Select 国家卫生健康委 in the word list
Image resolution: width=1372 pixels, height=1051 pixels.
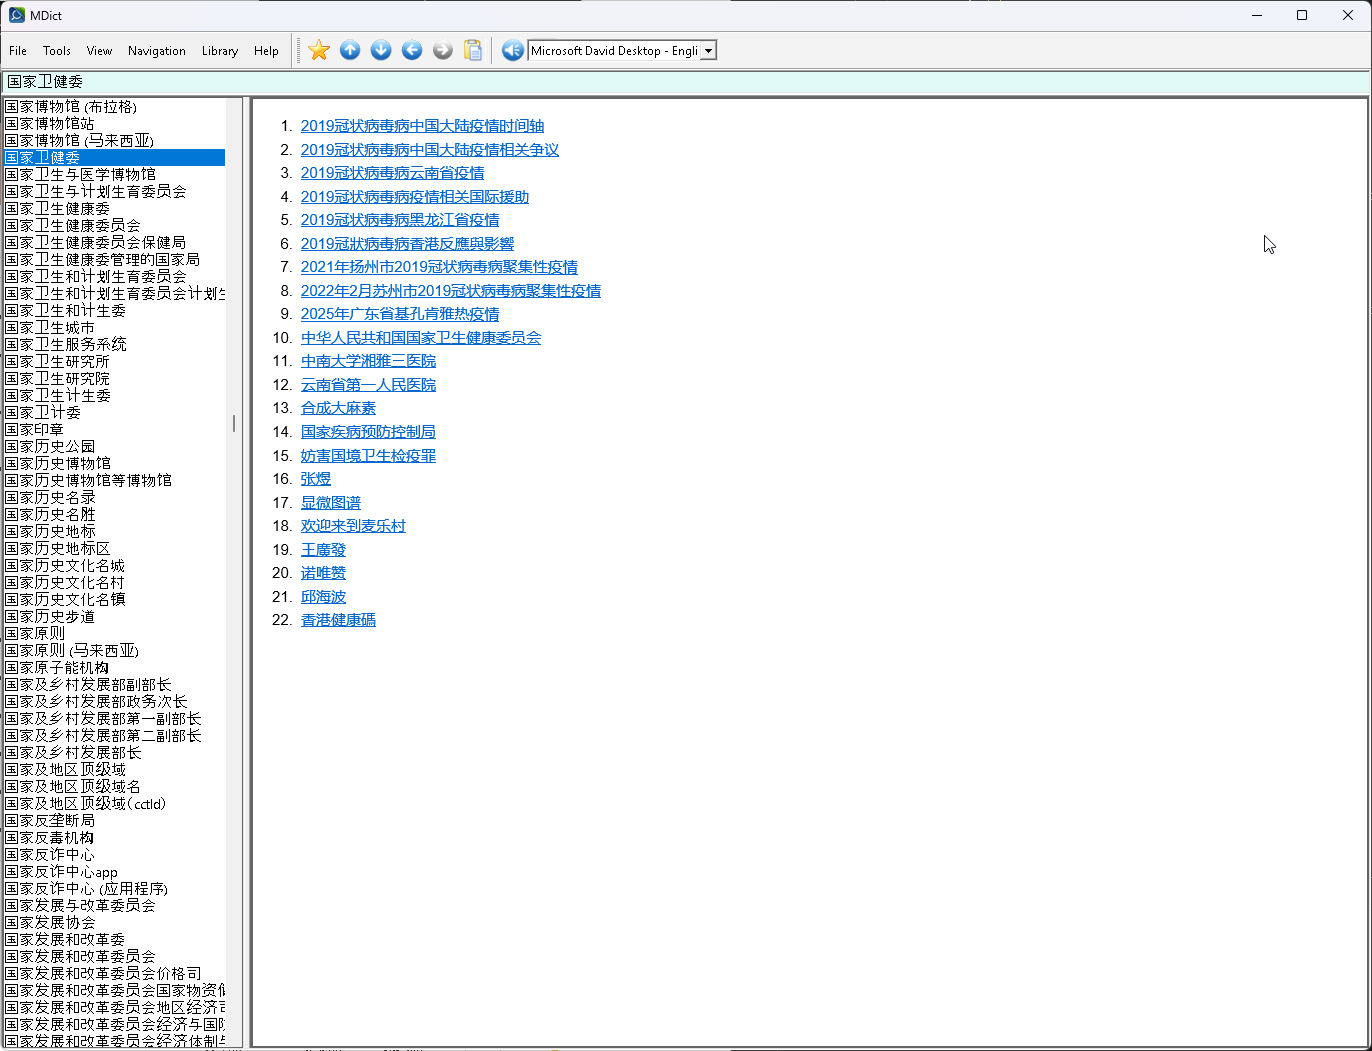[x=58, y=208]
